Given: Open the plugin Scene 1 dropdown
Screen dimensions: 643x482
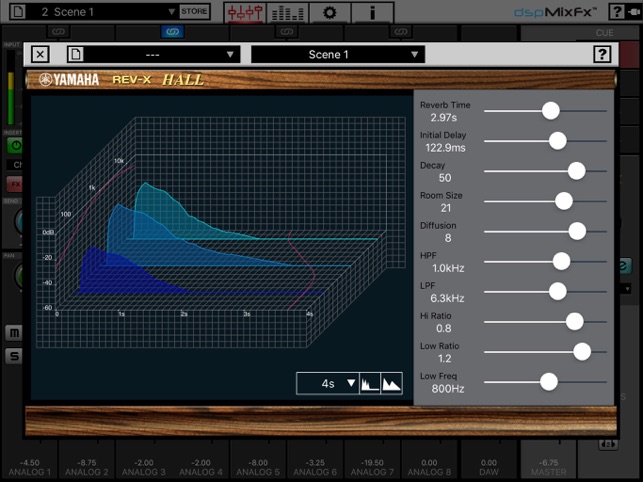Looking at the screenshot, I should coord(338,54).
